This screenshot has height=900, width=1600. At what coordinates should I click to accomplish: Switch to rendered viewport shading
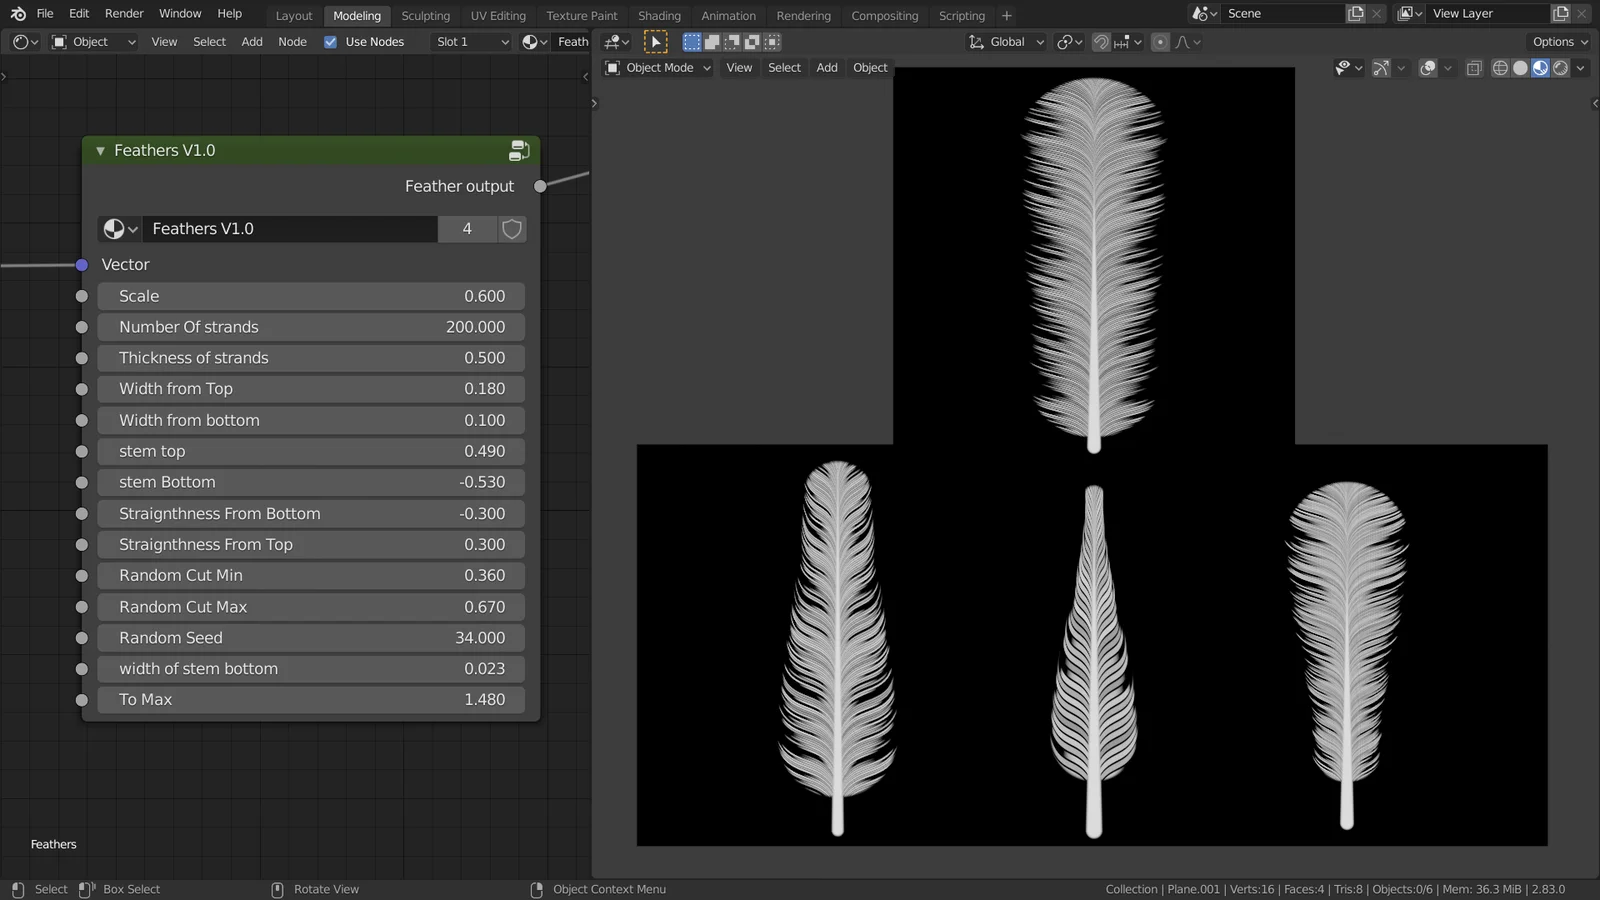pos(1560,68)
